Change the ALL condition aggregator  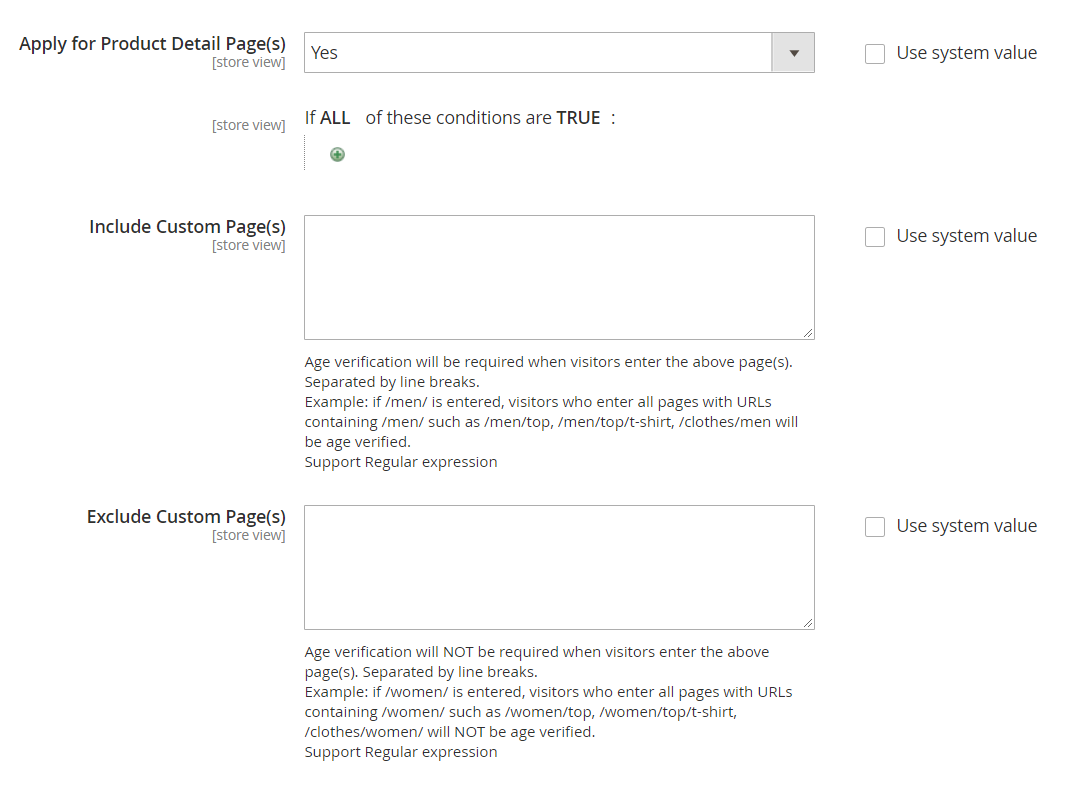click(335, 118)
